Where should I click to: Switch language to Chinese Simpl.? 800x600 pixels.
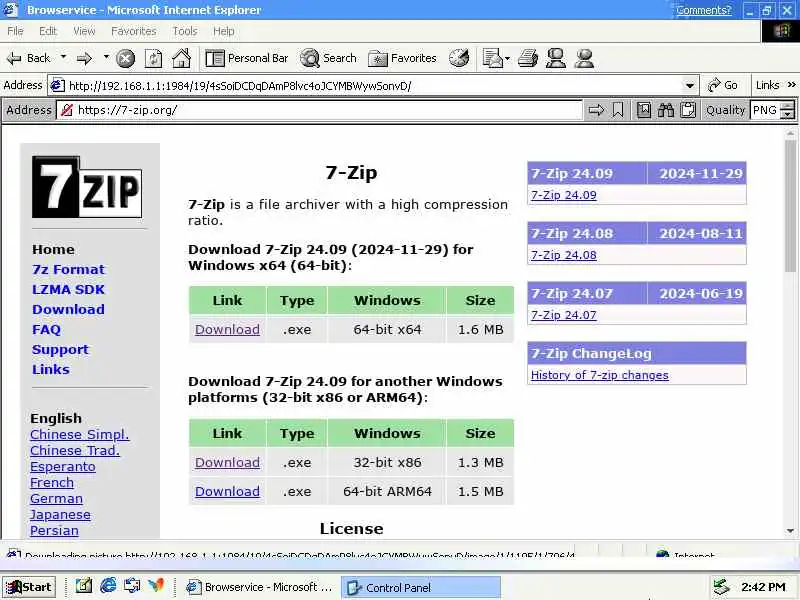[80, 435]
